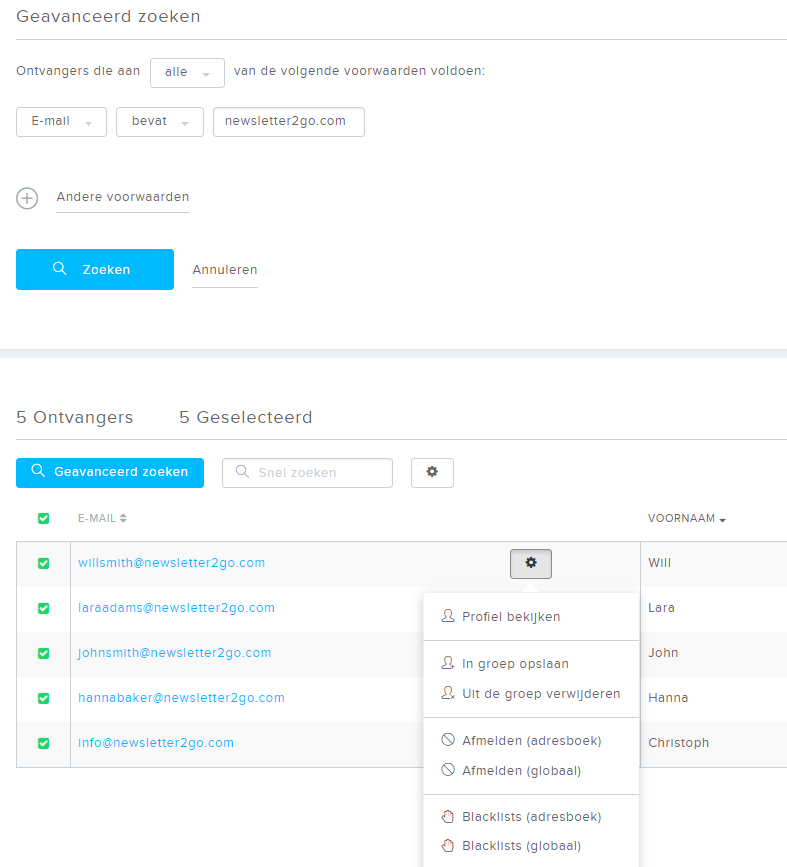Image resolution: width=787 pixels, height=867 pixels.
Task: Toggle the select-all checkbox in header
Action: point(43,518)
